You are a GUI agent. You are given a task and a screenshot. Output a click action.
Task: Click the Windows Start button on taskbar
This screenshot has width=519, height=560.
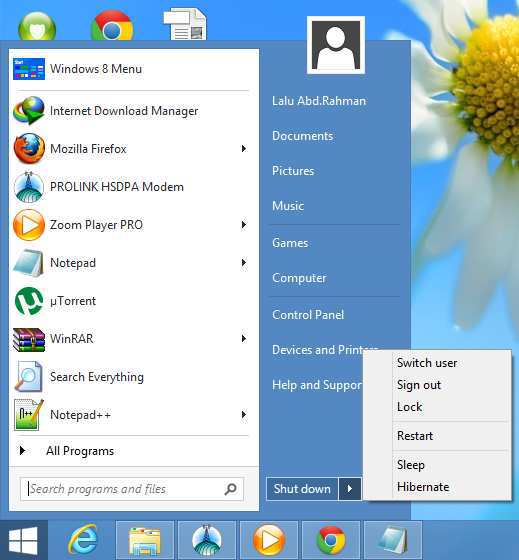(x=24, y=540)
